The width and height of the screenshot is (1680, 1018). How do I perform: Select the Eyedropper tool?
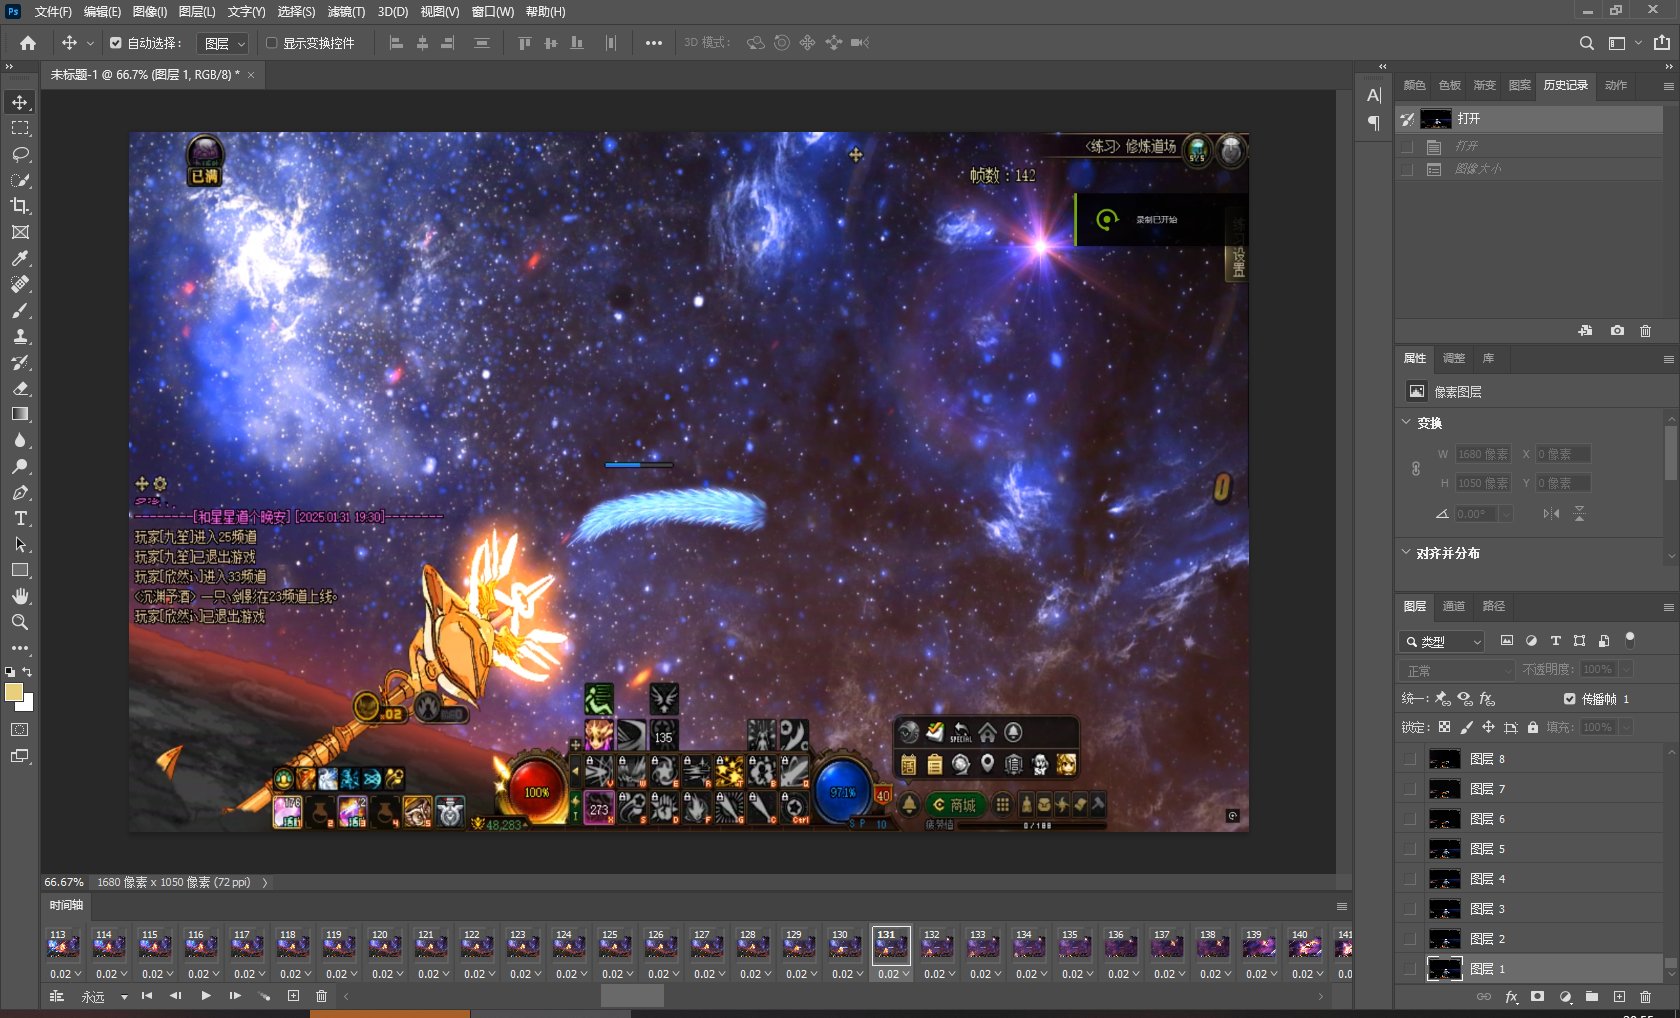pyautogui.click(x=20, y=258)
